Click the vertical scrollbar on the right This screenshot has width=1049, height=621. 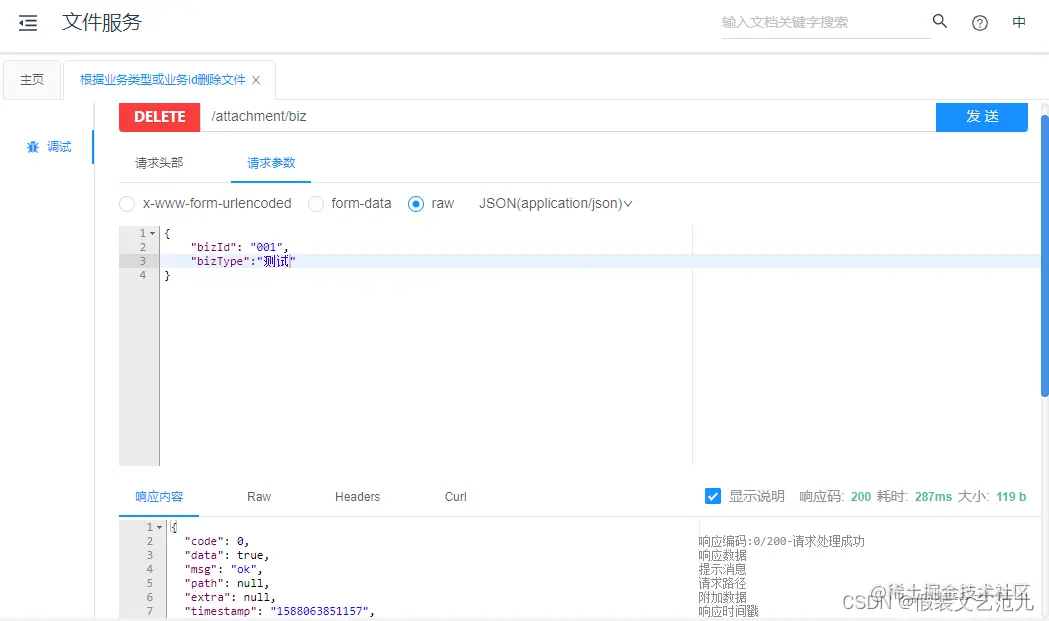[x=1044, y=254]
